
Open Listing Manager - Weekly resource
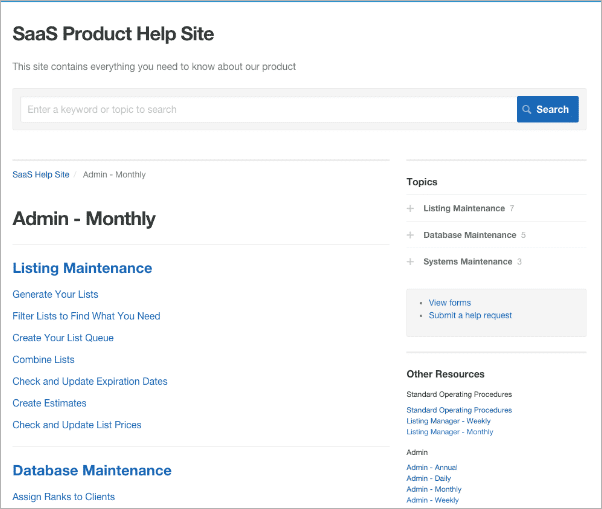(x=449, y=421)
